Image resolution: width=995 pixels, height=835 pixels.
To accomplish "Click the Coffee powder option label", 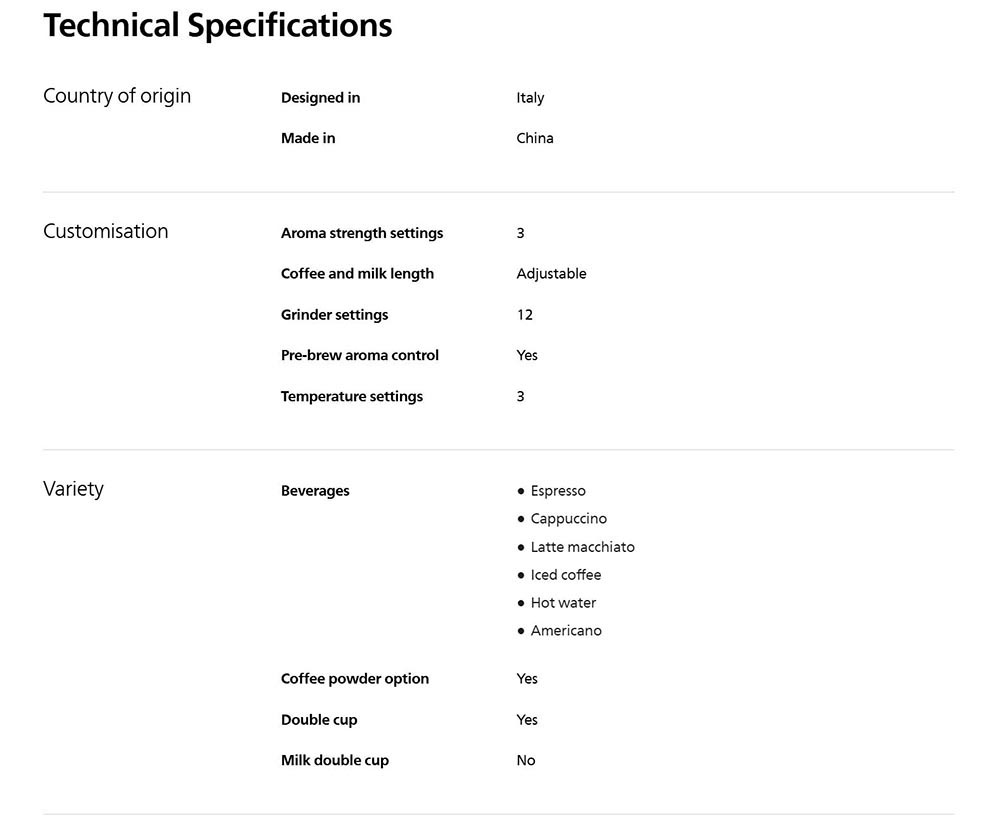I will click(354, 679).
